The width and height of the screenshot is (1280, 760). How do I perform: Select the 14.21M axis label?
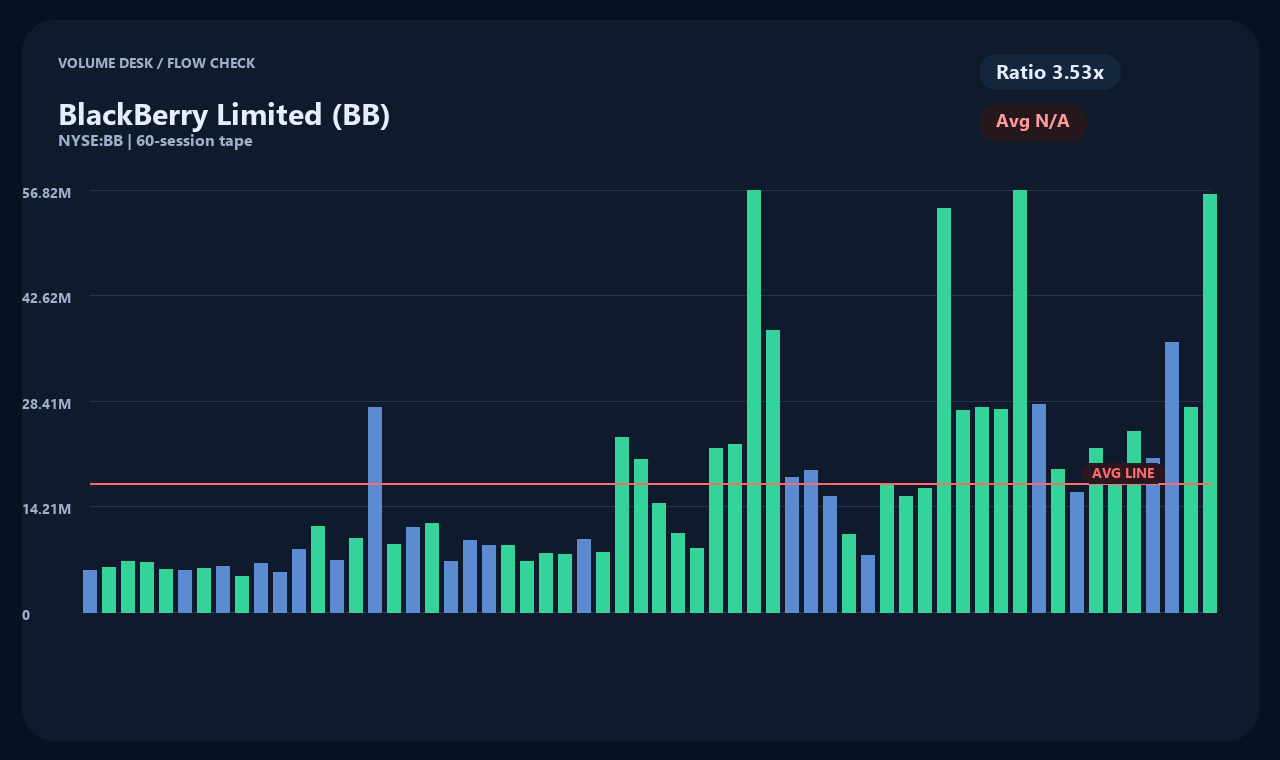[47, 508]
